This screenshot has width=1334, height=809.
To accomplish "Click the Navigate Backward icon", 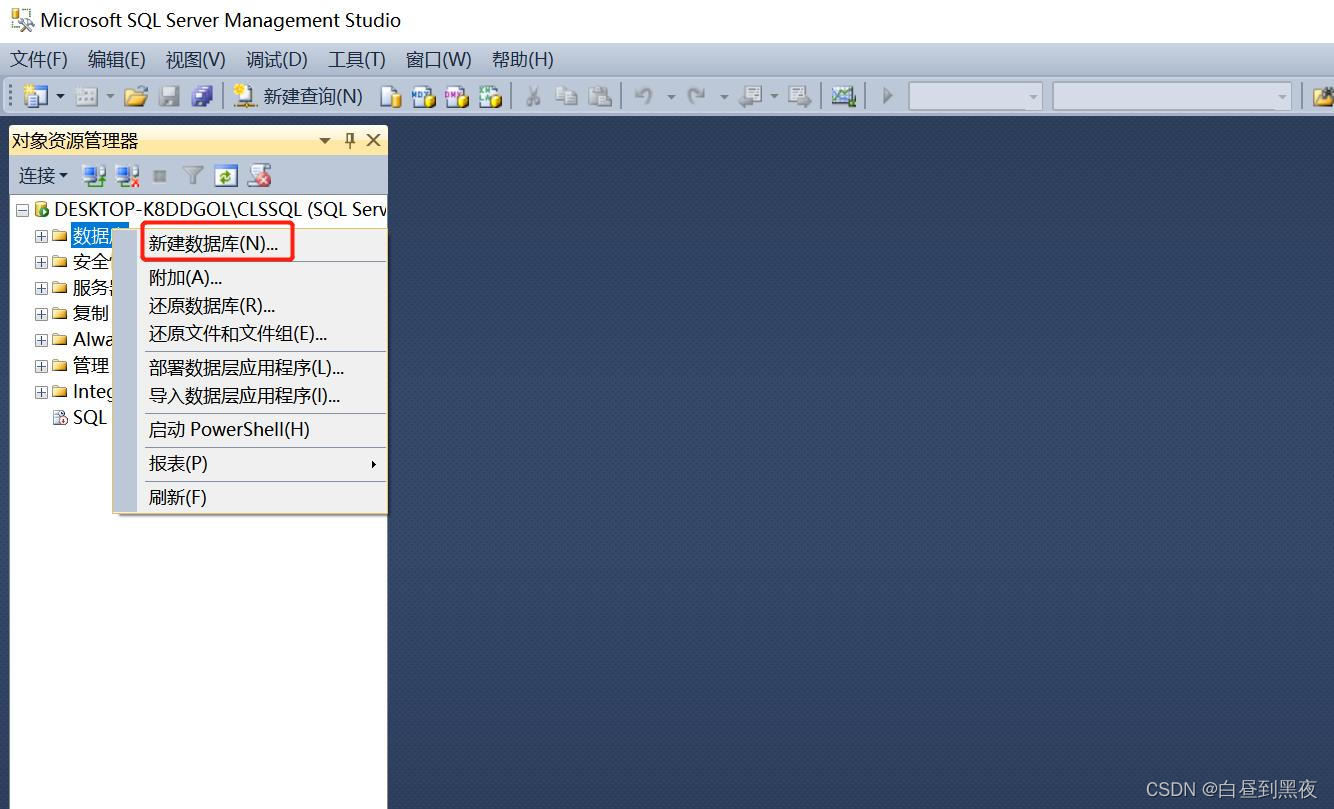I will (x=750, y=96).
